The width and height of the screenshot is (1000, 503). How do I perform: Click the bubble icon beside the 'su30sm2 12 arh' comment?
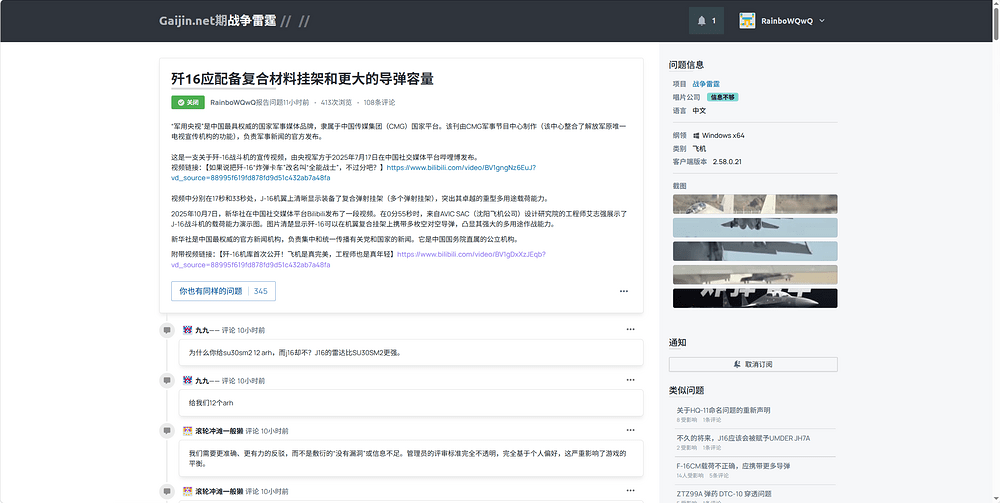(x=167, y=330)
